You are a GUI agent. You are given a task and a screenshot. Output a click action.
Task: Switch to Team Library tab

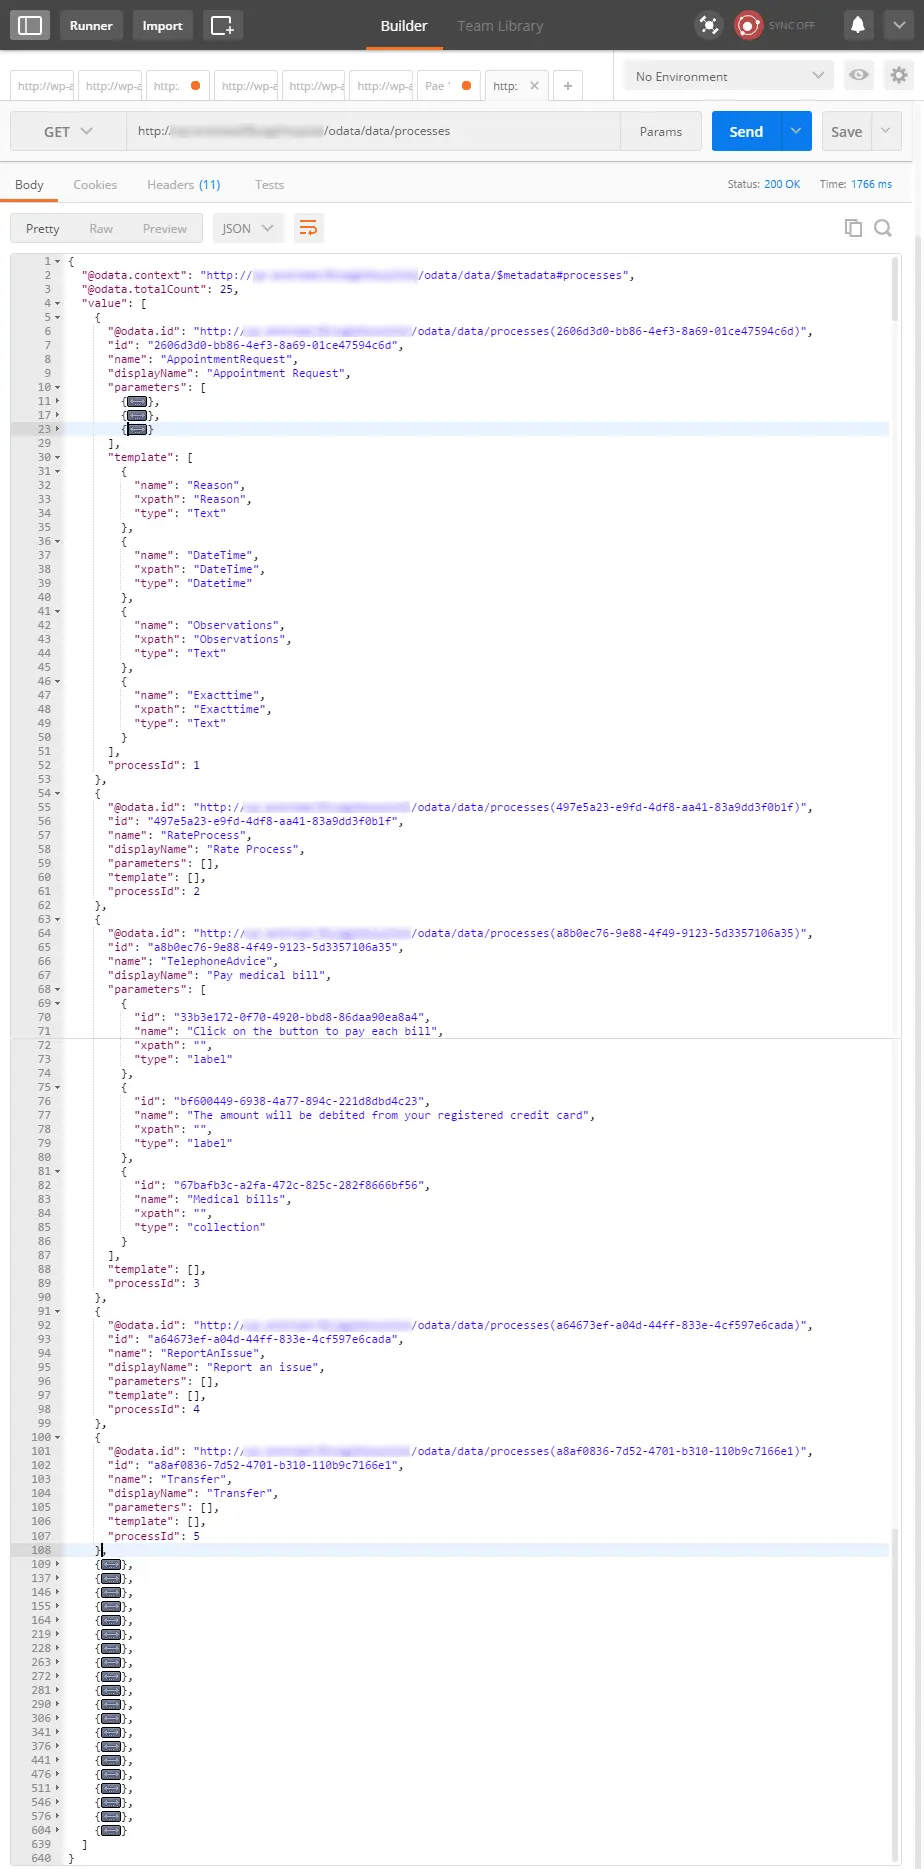tap(500, 25)
